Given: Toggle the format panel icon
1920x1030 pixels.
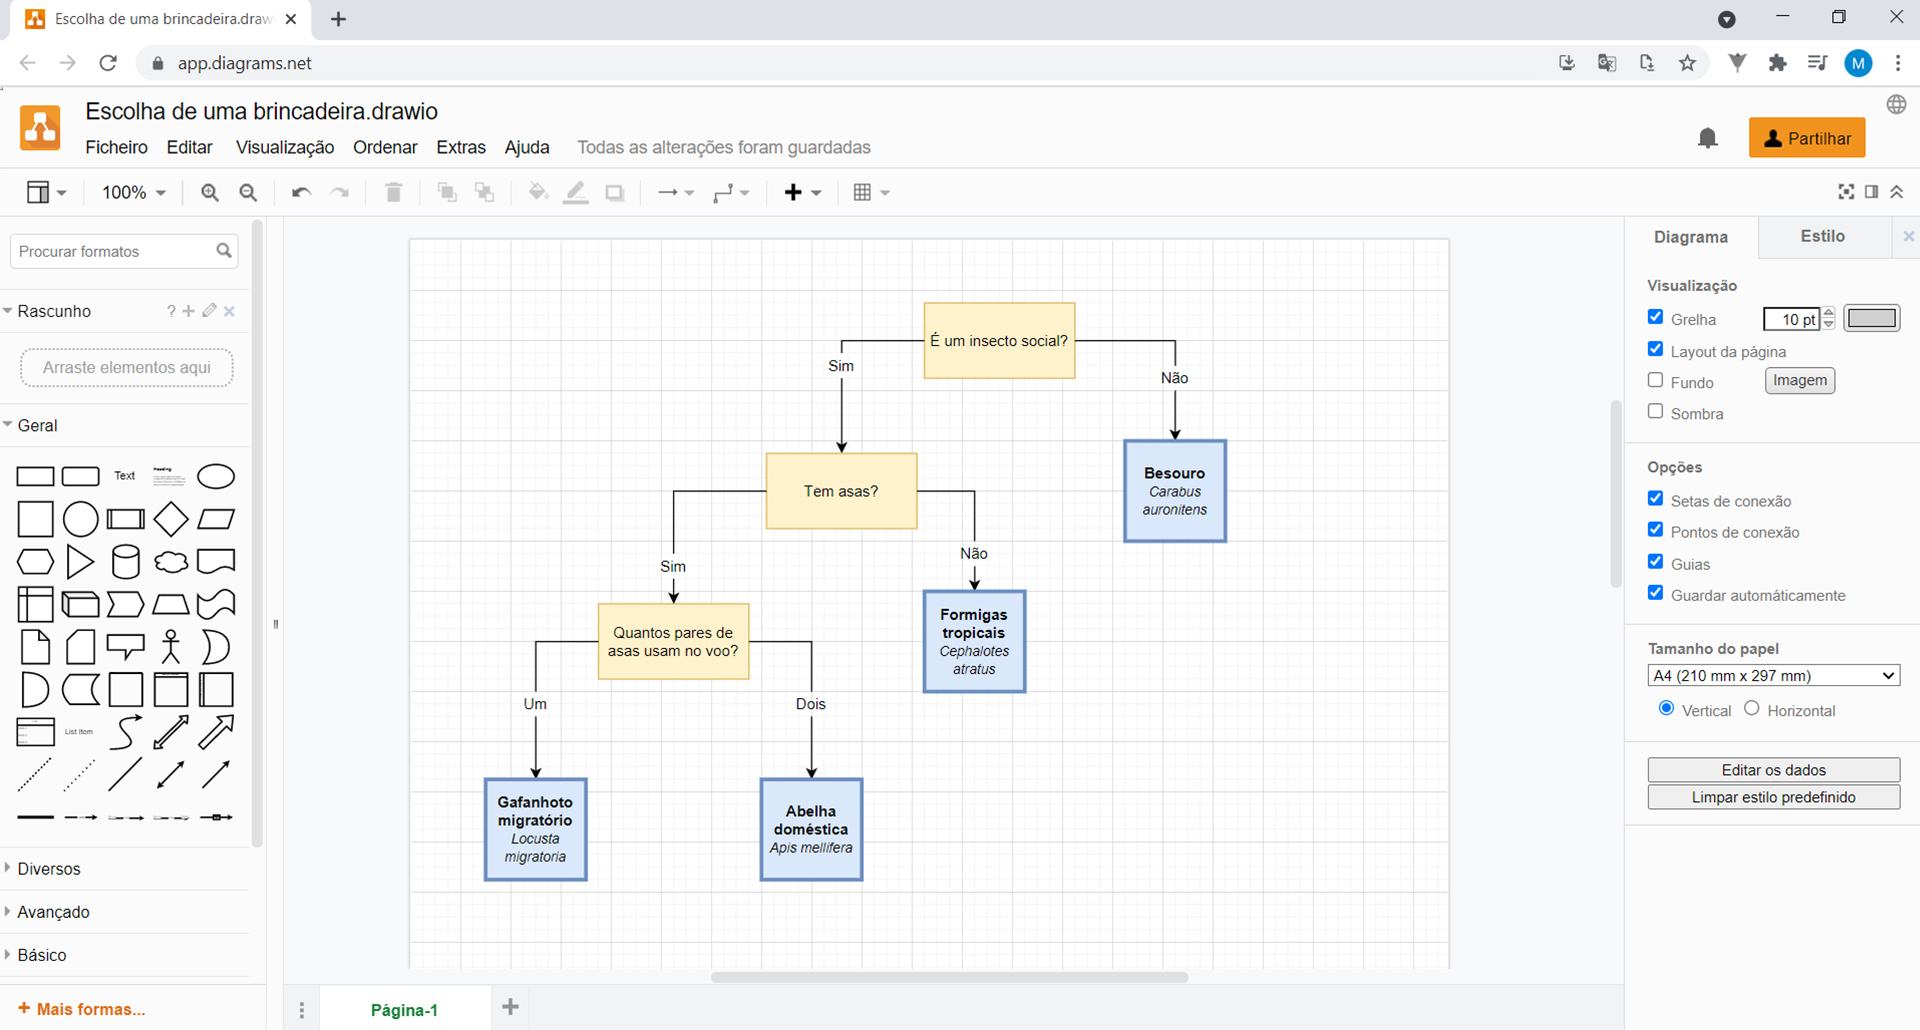Looking at the screenshot, I should (x=1871, y=192).
